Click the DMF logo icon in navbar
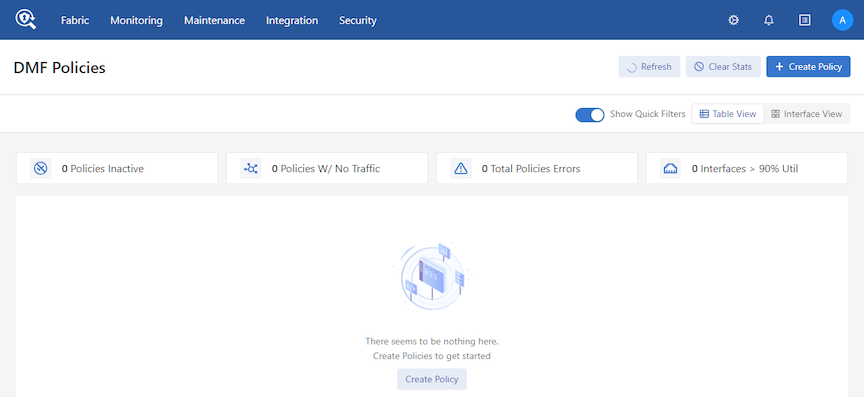This screenshot has height=397, width=864. click(x=25, y=20)
